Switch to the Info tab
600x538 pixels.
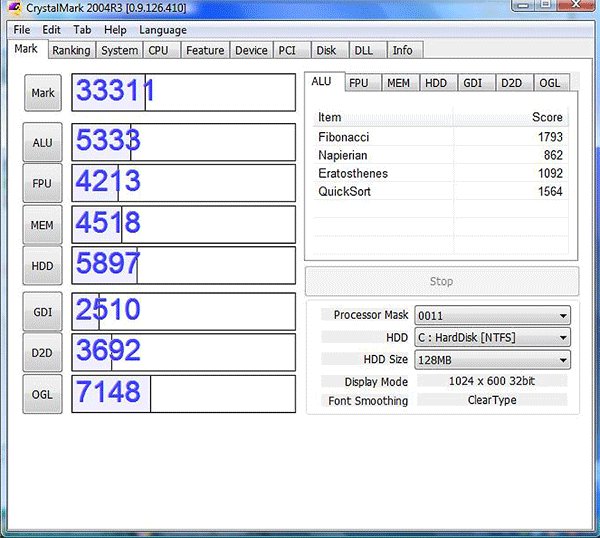tap(405, 50)
